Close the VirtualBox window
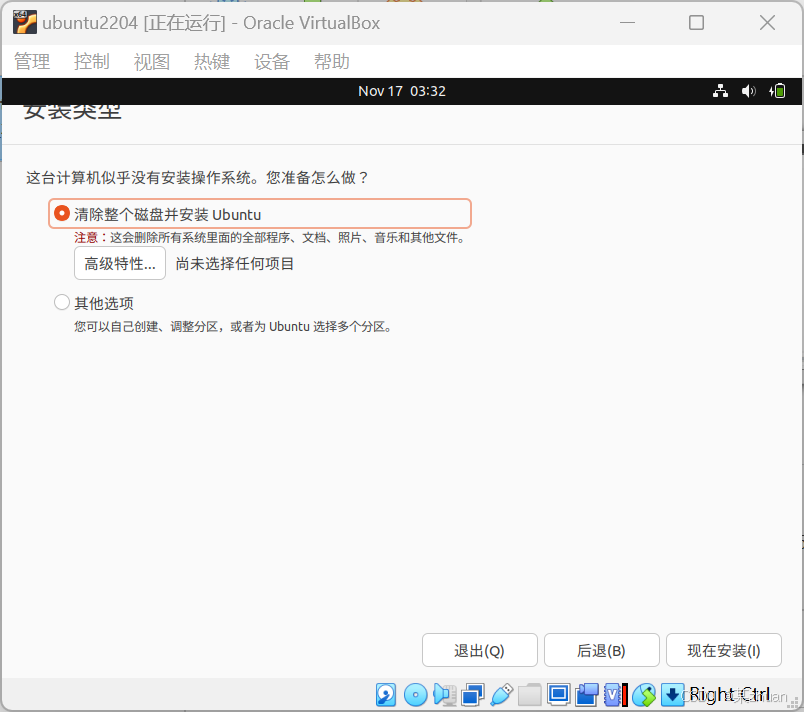The image size is (804, 712). click(767, 23)
